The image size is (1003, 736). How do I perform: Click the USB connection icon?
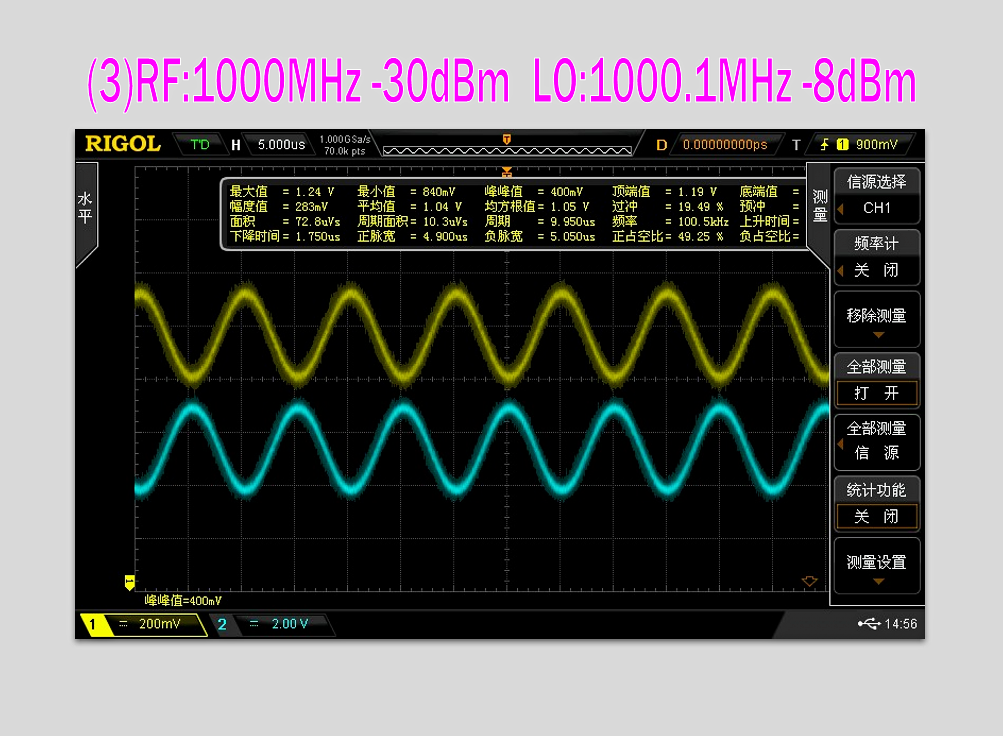click(x=869, y=624)
